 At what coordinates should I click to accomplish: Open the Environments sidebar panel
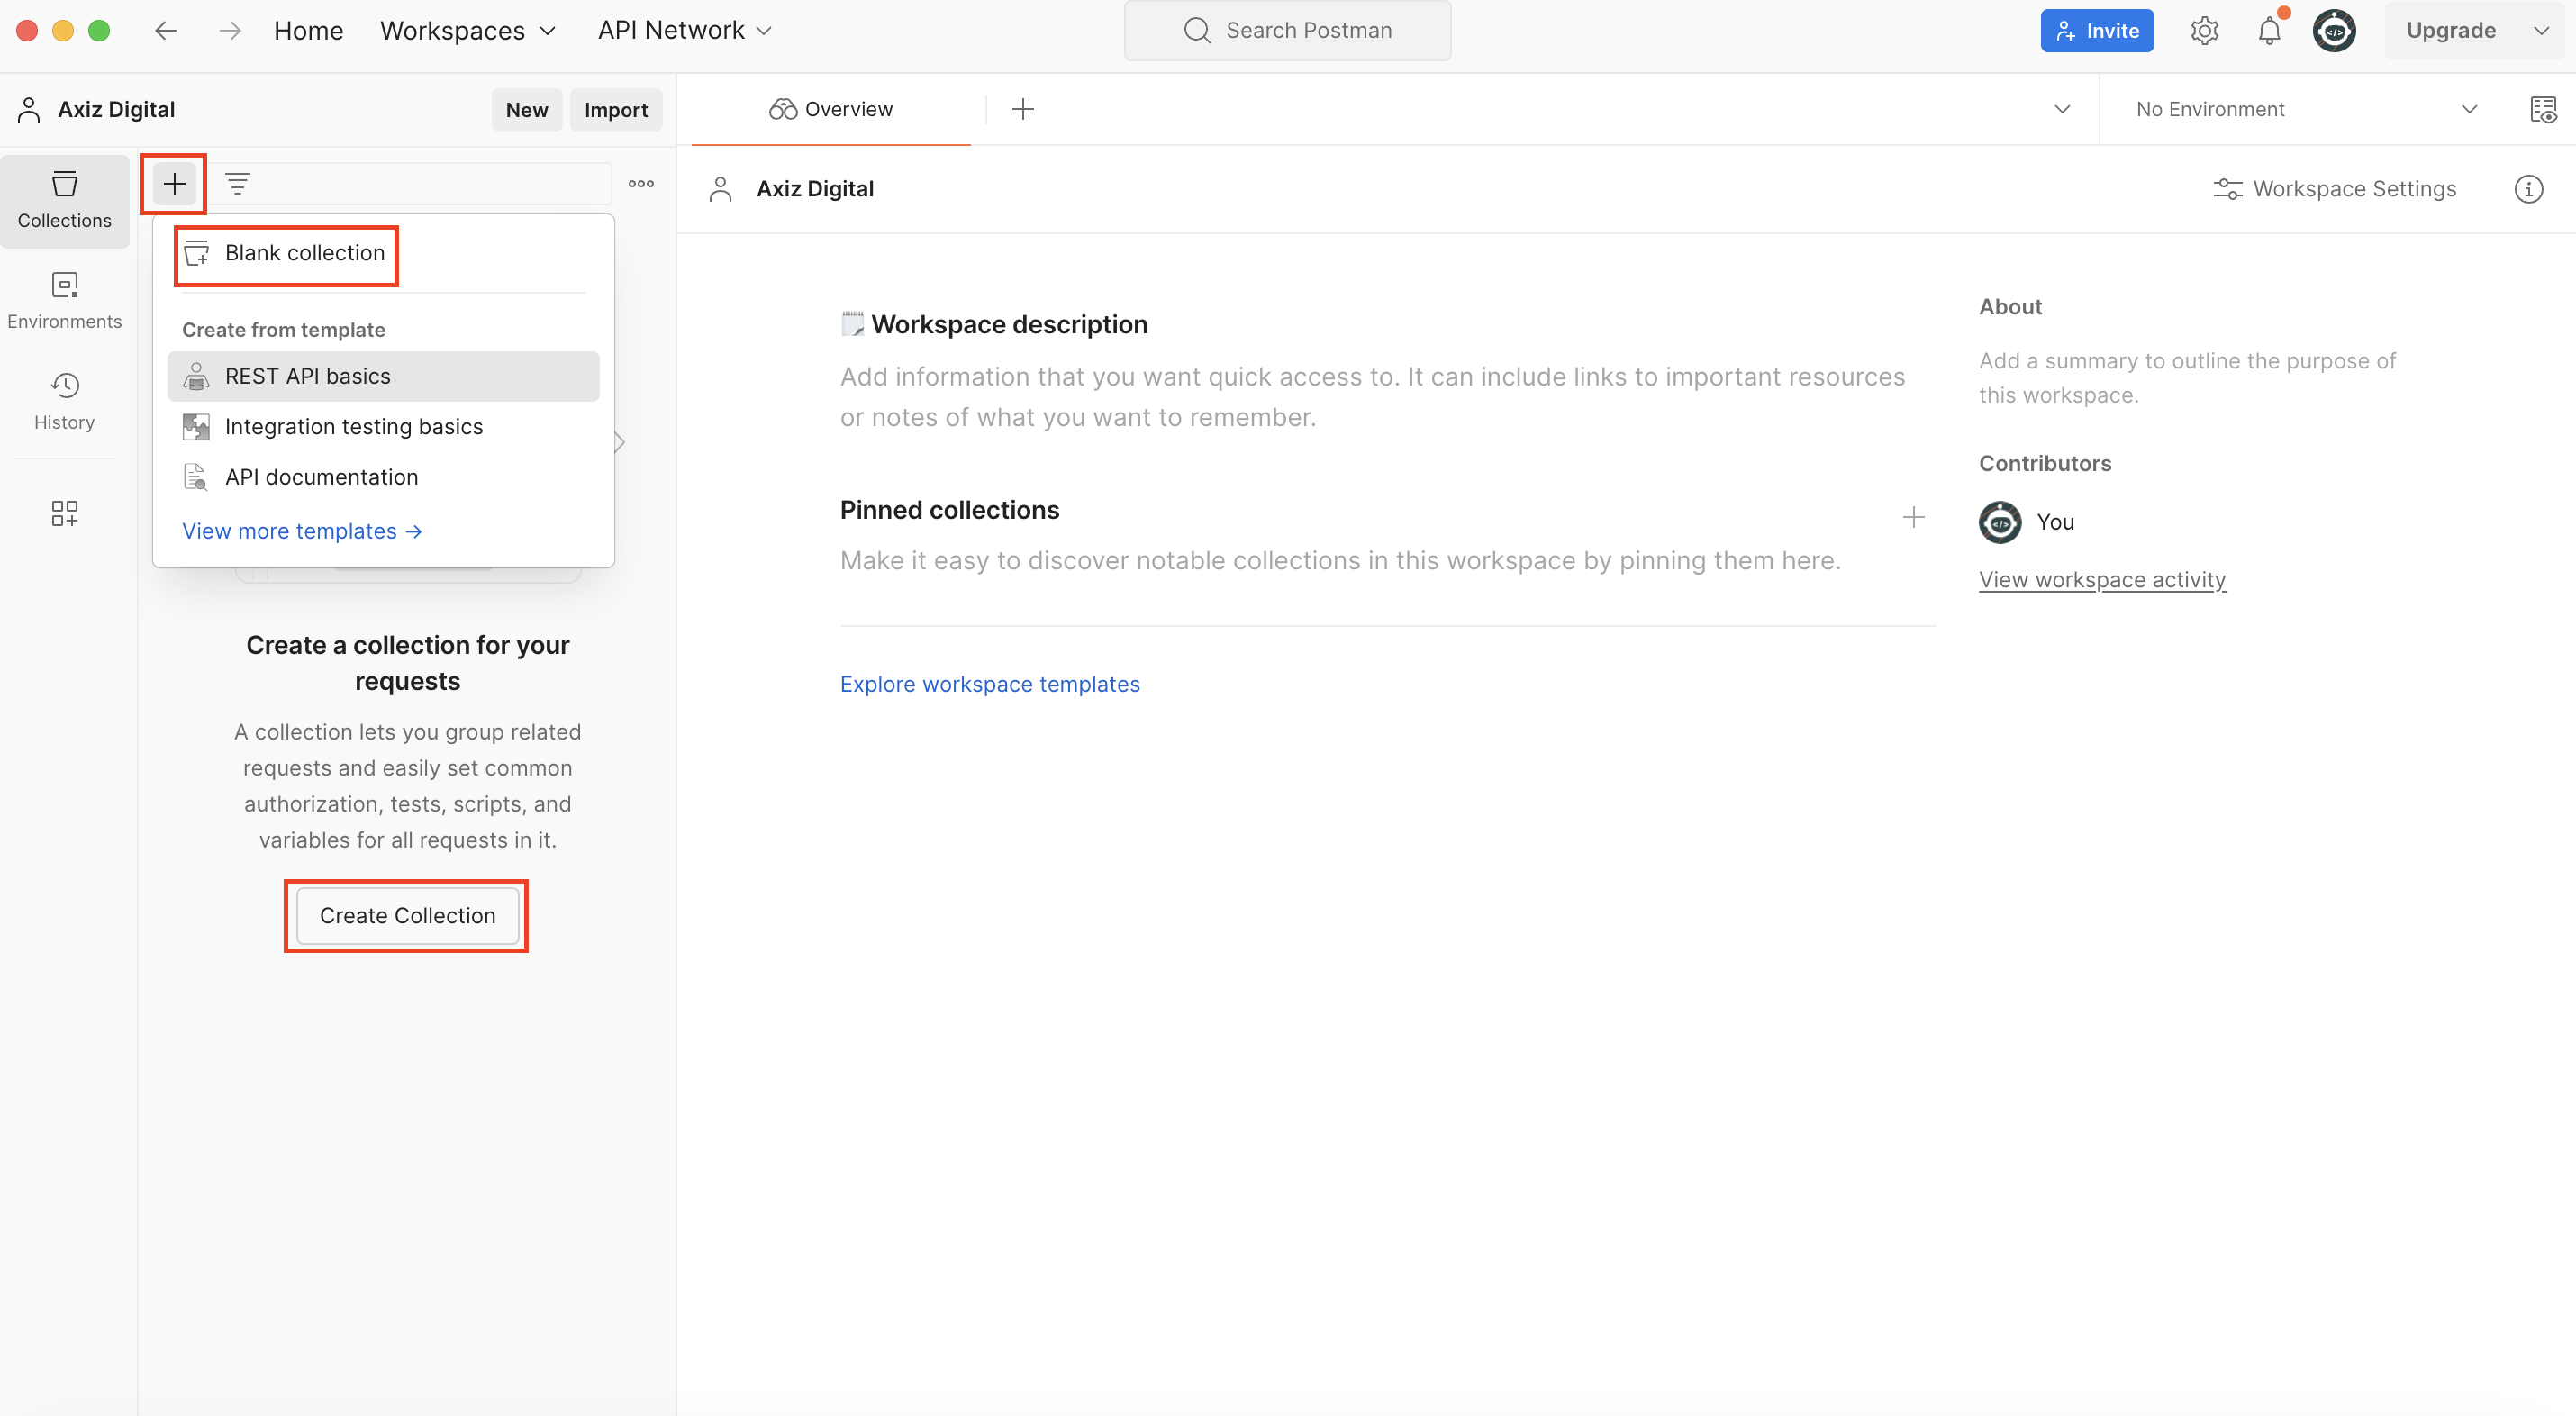pos(65,300)
